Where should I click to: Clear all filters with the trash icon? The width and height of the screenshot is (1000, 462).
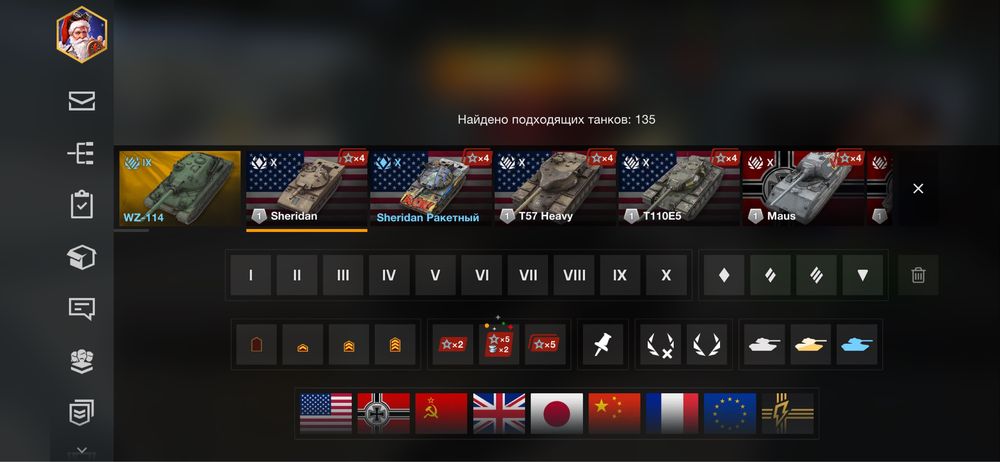coord(918,275)
